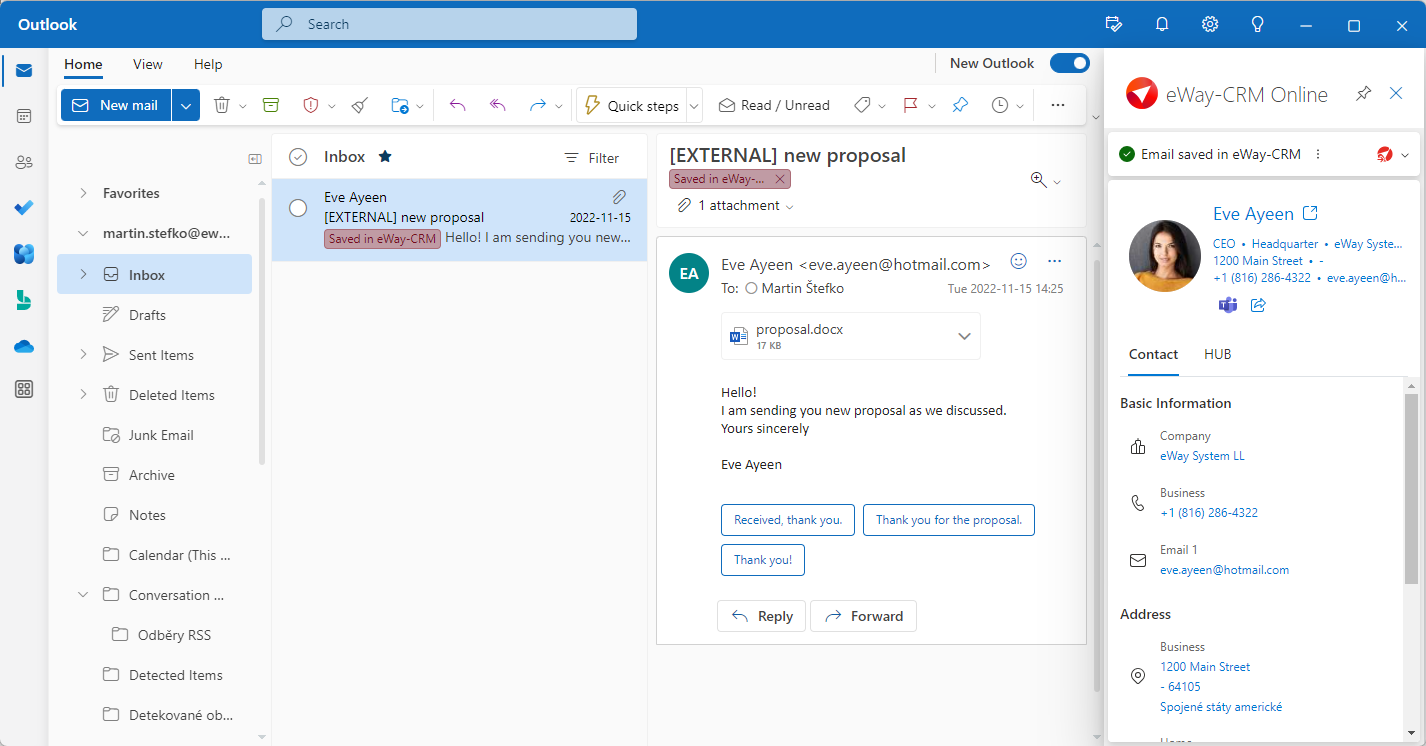Expand the Deleted Items folder

83,394
